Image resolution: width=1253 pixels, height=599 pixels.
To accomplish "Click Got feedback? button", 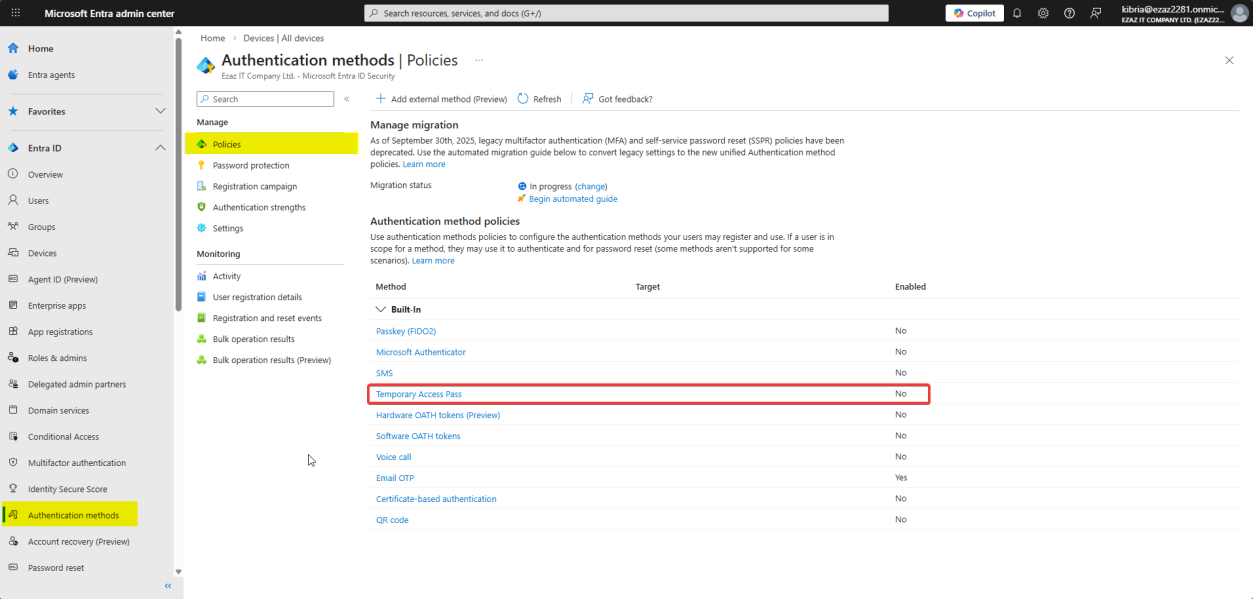I will [x=617, y=99].
